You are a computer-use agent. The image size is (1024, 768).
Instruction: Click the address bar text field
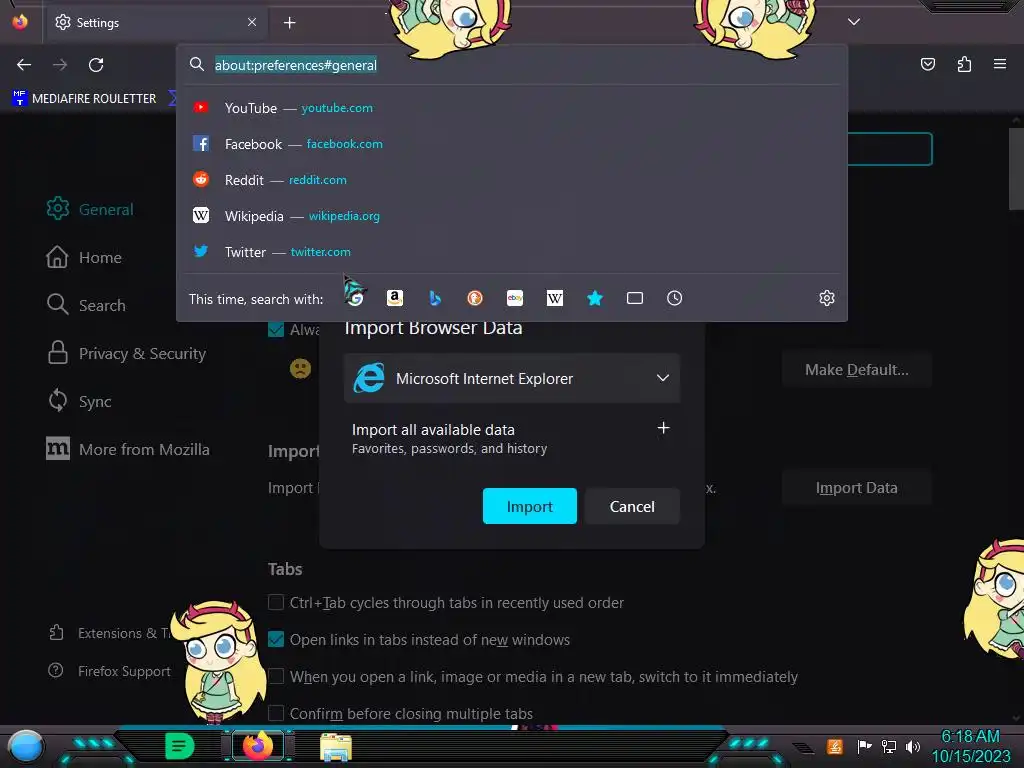click(512, 65)
